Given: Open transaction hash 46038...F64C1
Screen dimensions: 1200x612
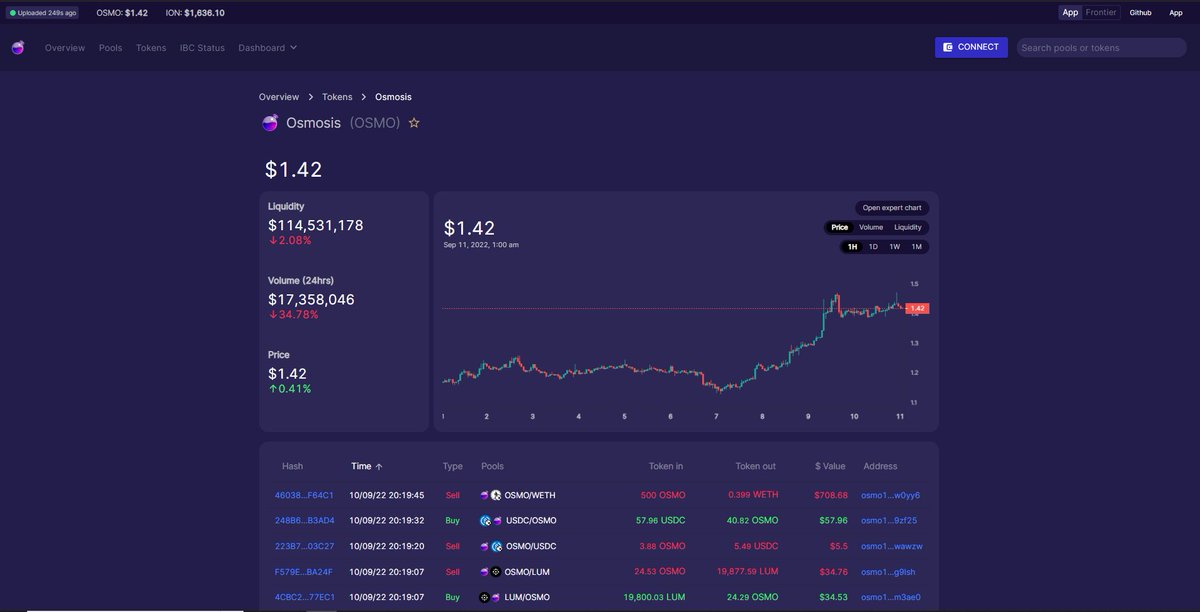Looking at the screenshot, I should click(305, 495).
